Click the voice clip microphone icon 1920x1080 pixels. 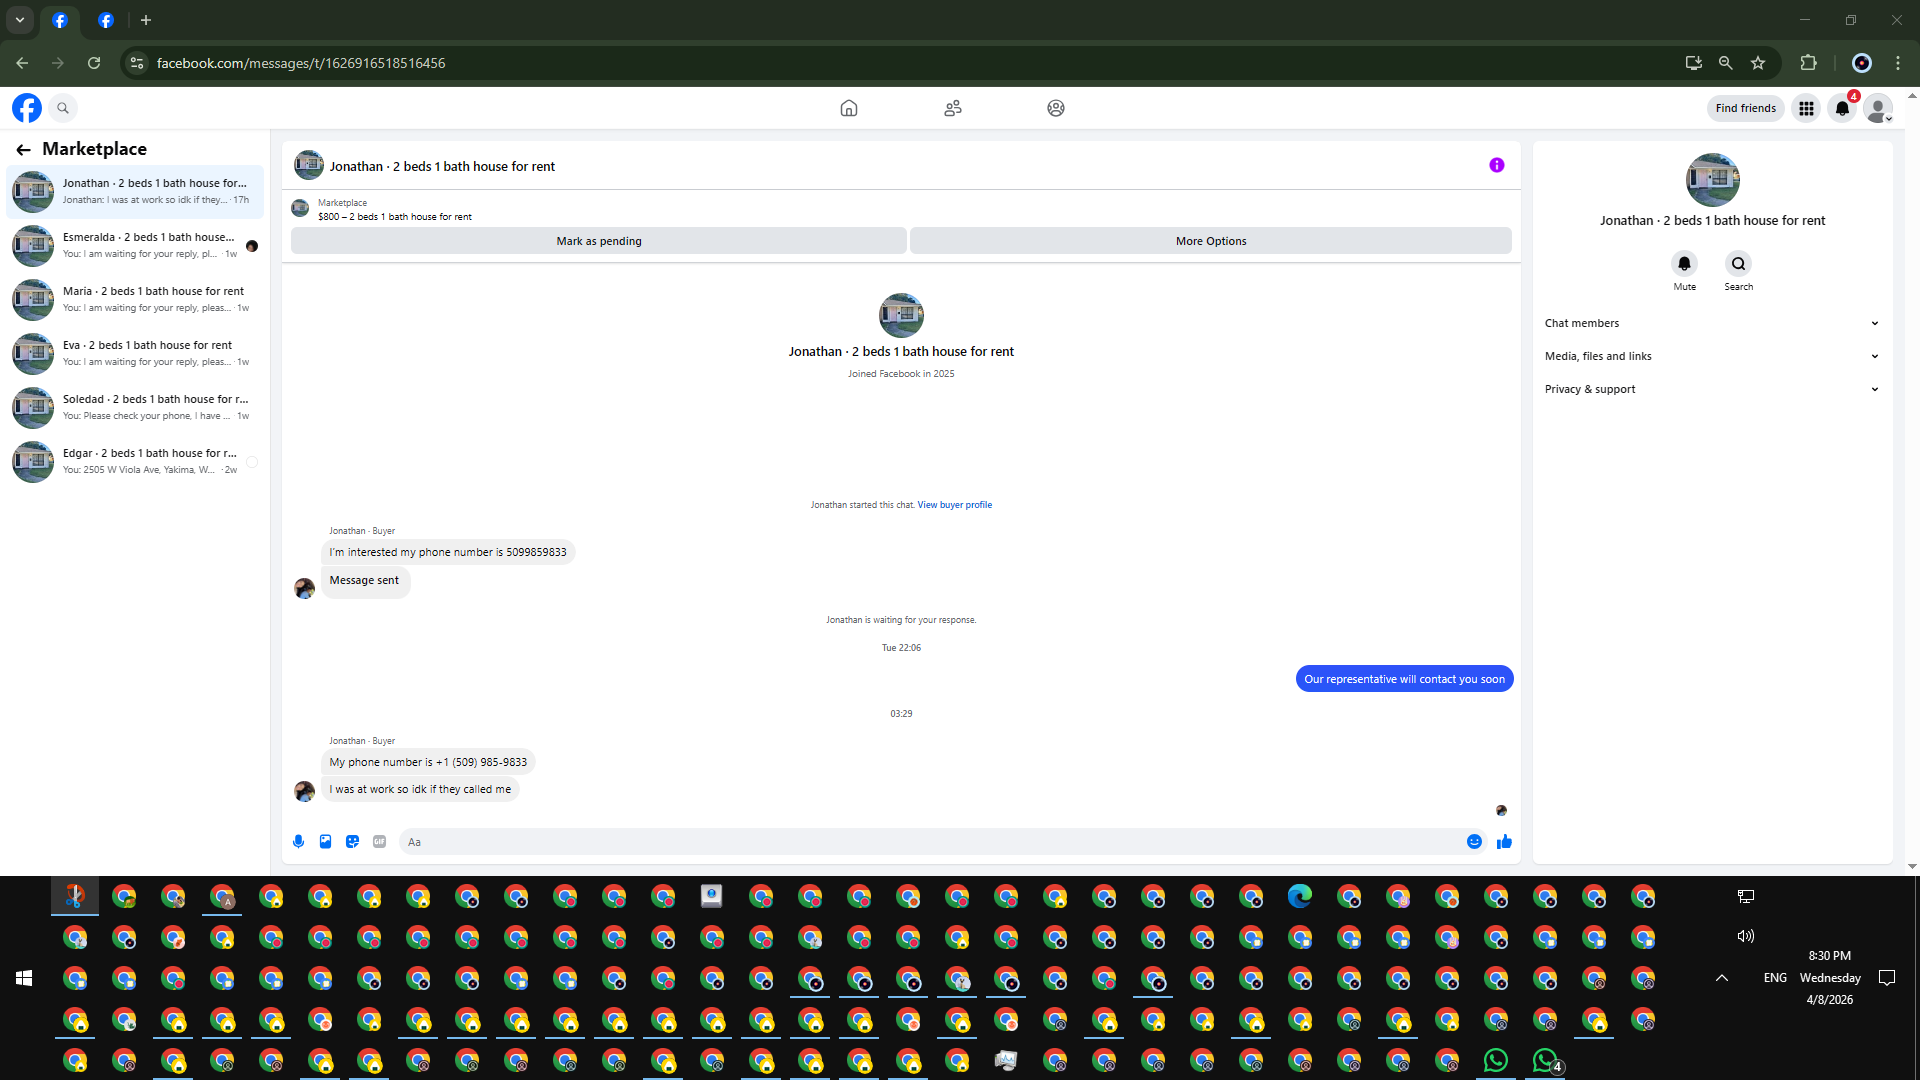(x=298, y=842)
